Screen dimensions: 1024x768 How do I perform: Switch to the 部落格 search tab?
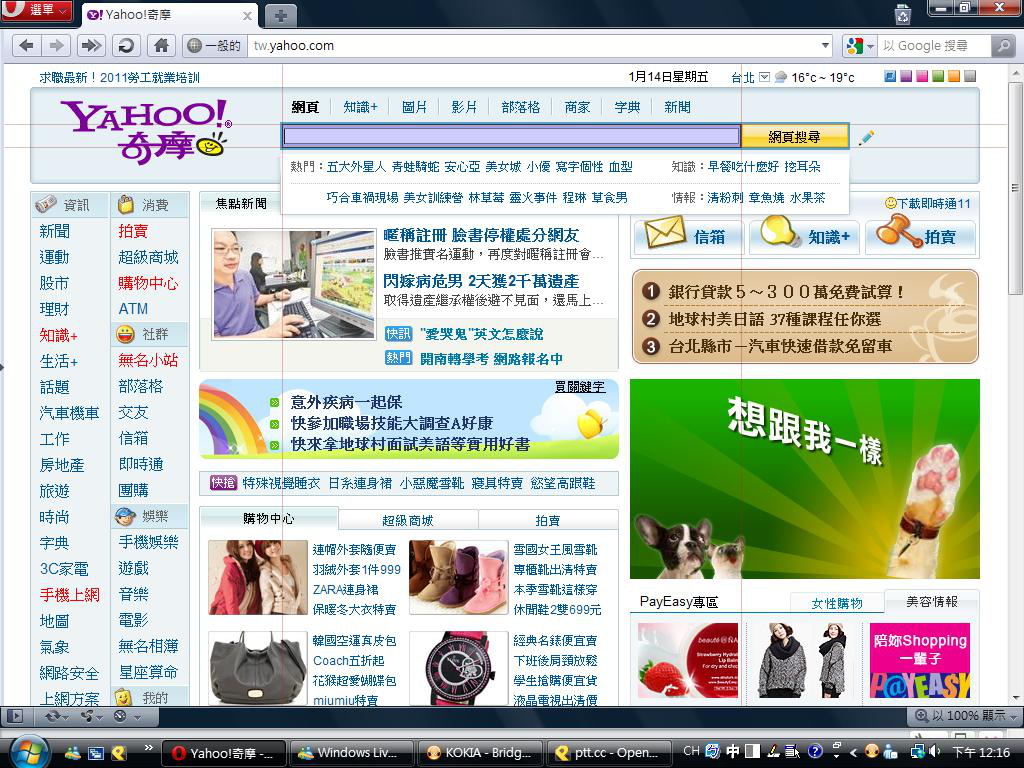(x=520, y=107)
